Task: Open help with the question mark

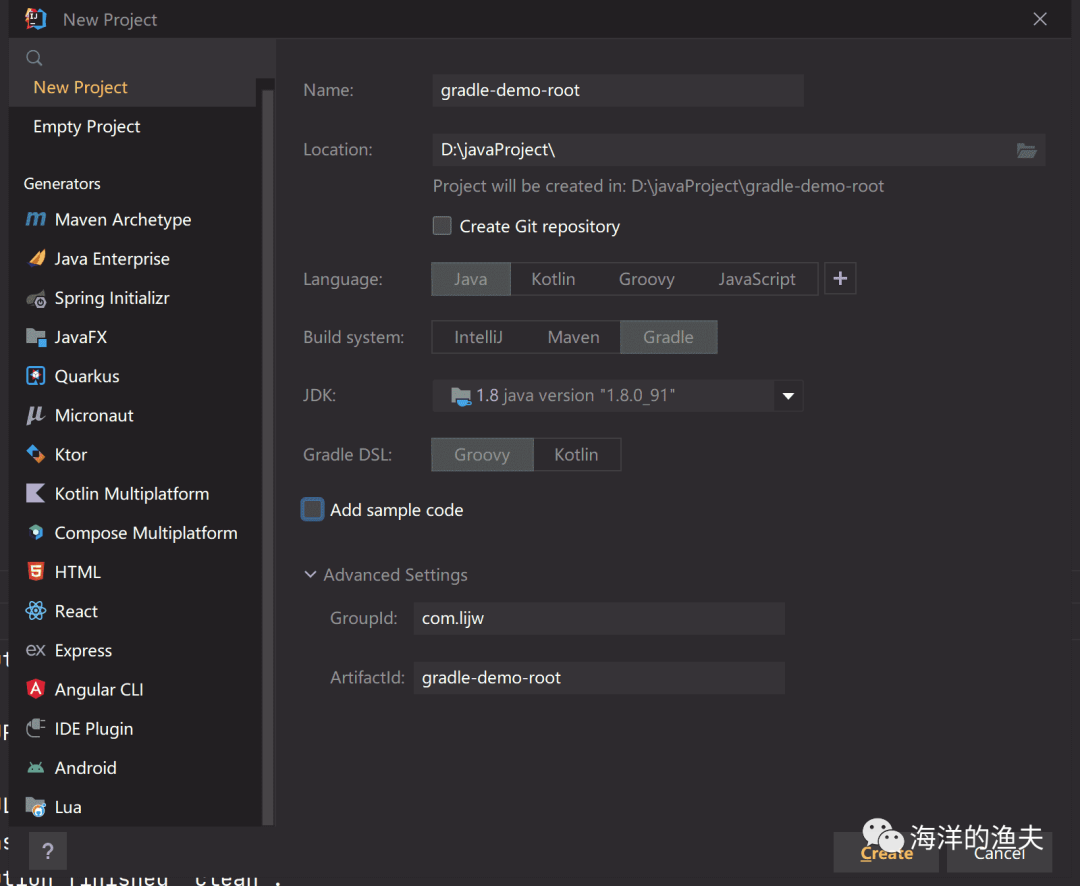Action: (x=48, y=852)
